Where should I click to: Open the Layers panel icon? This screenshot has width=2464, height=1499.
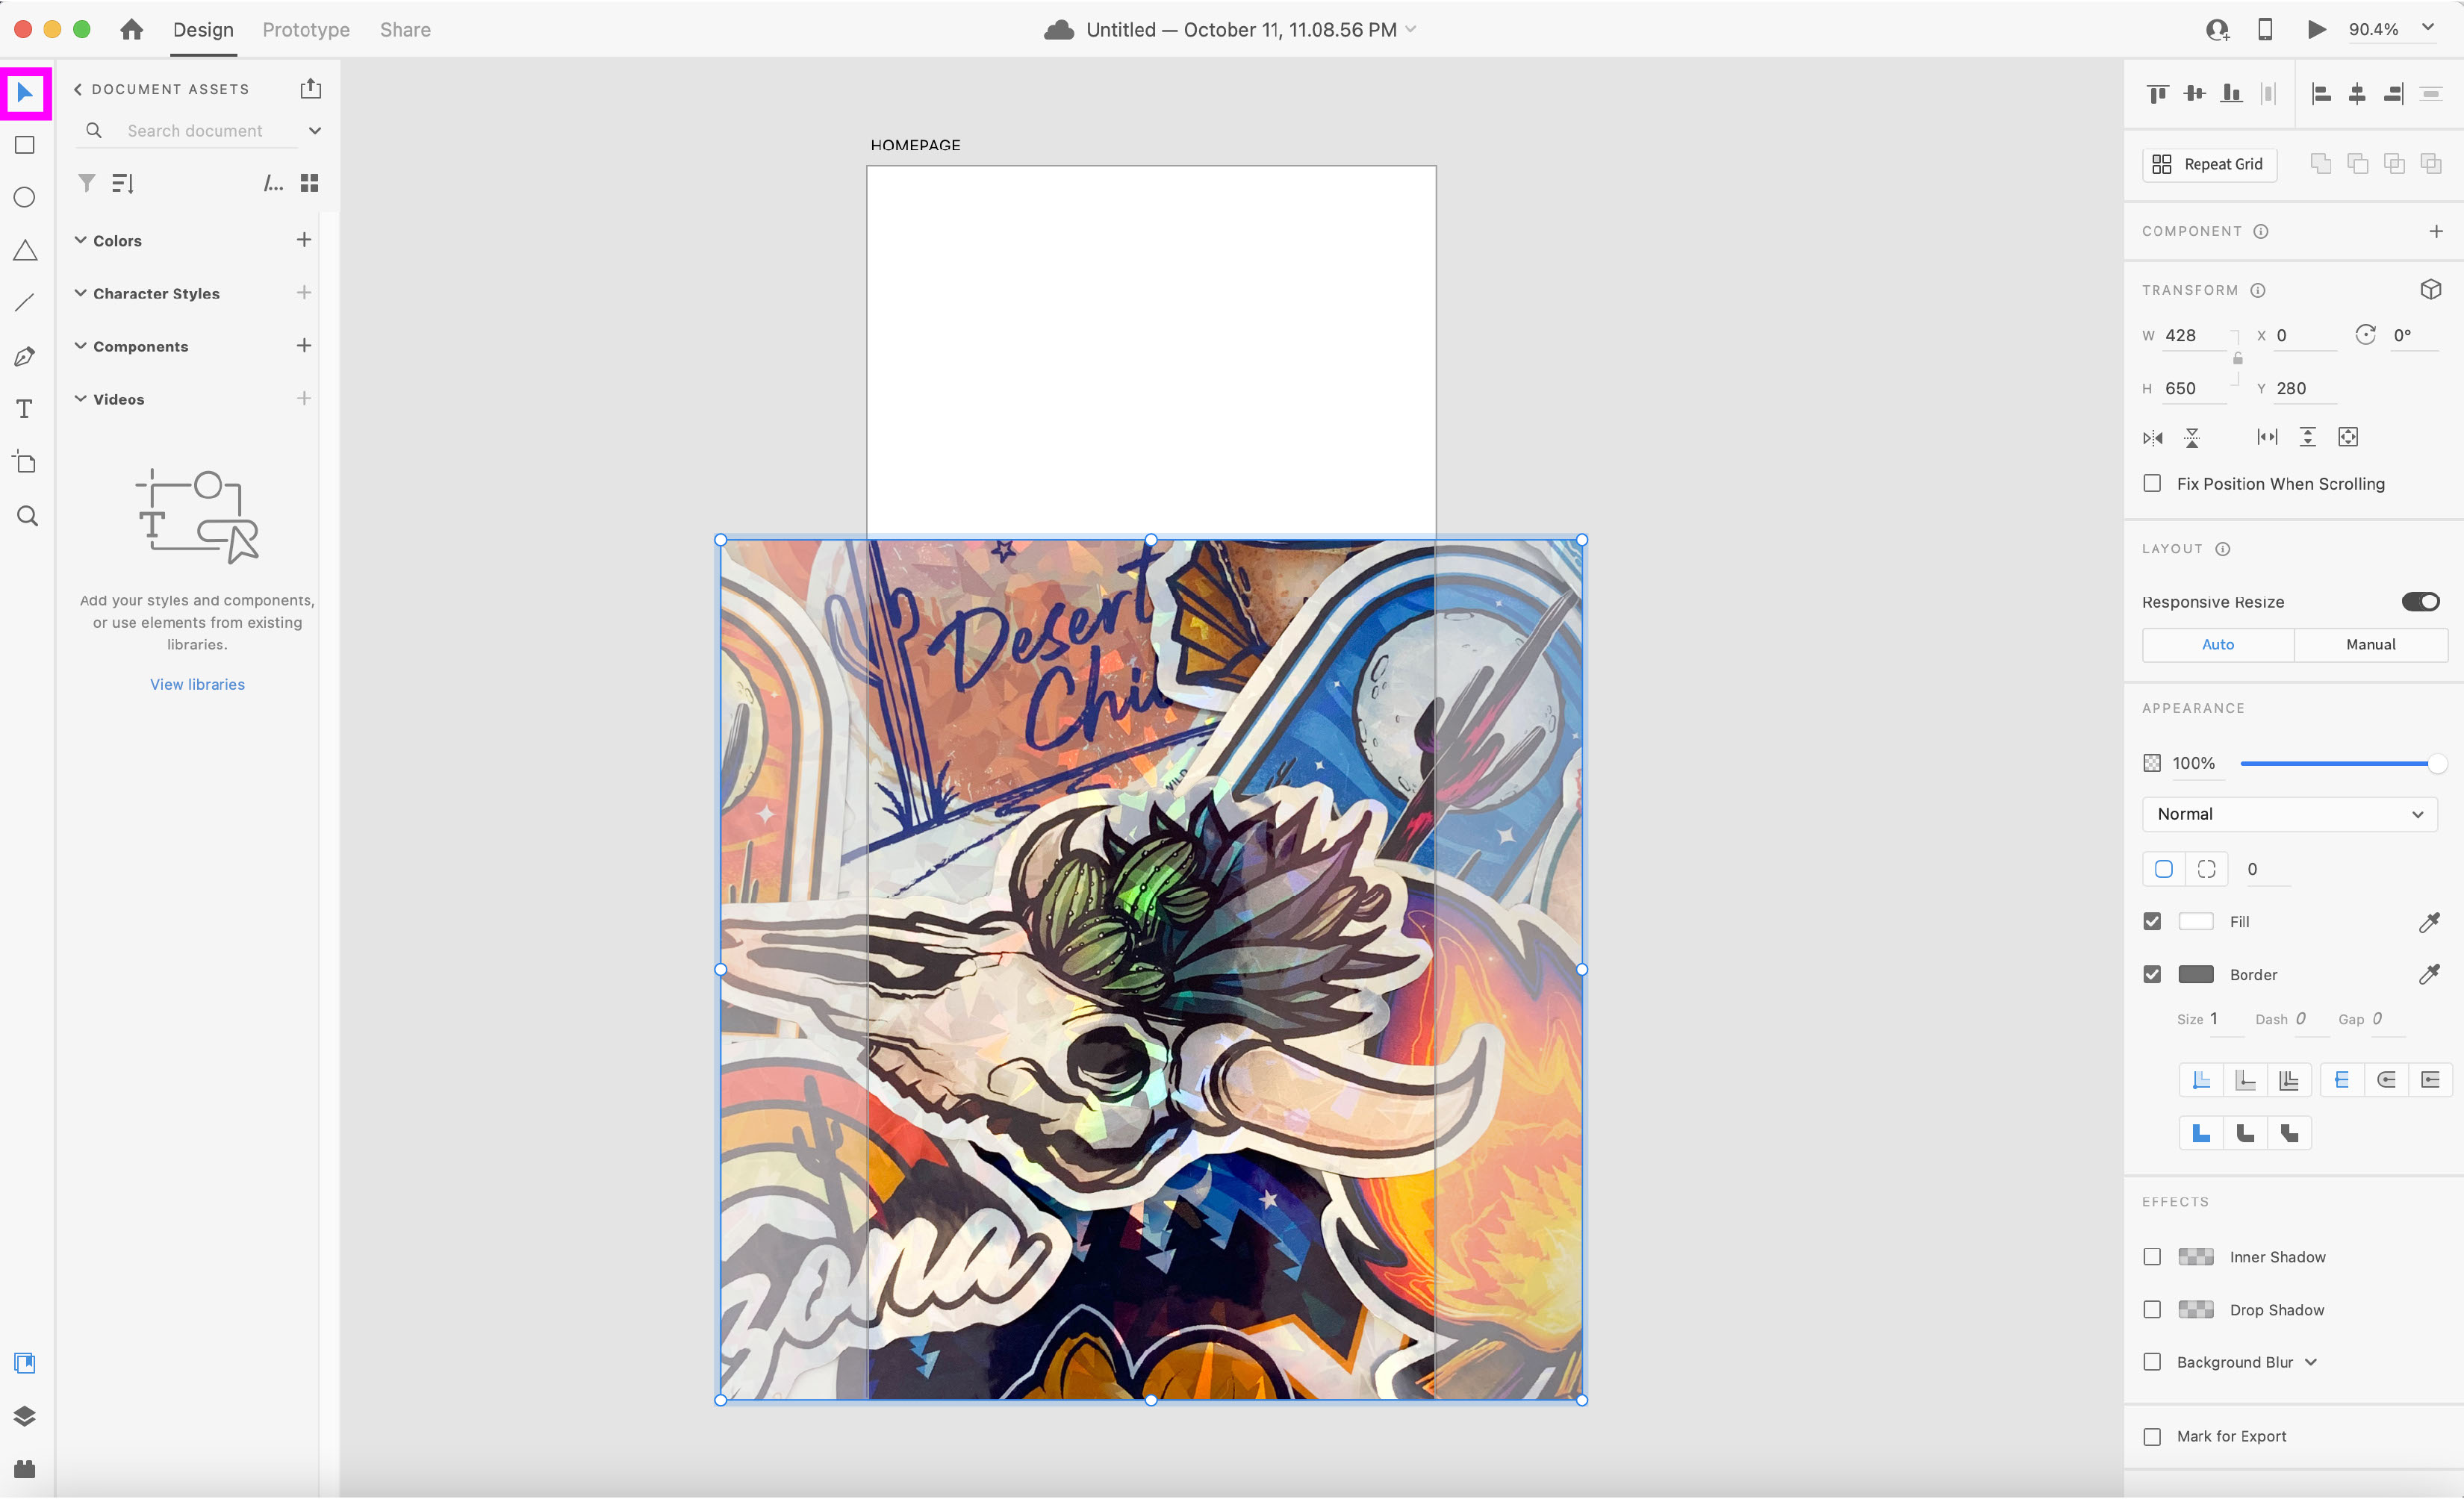tap(25, 1416)
